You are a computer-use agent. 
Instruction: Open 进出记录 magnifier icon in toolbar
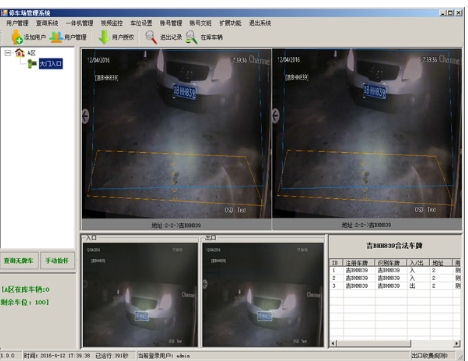pos(151,37)
